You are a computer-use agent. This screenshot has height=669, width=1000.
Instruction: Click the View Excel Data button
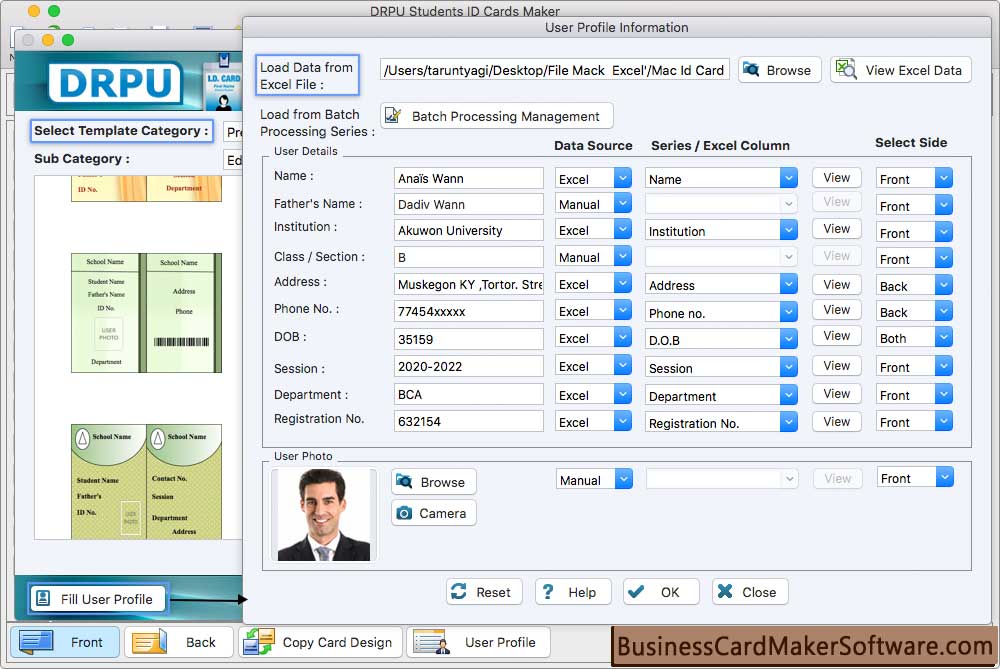pos(901,70)
